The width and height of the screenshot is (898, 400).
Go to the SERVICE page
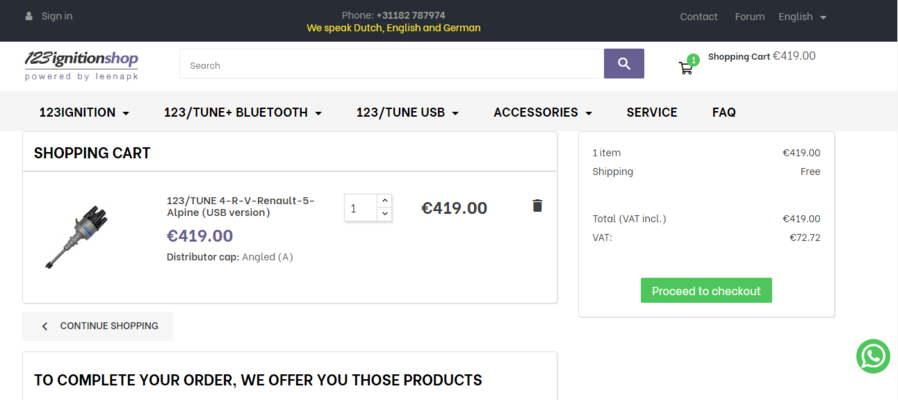pos(652,112)
